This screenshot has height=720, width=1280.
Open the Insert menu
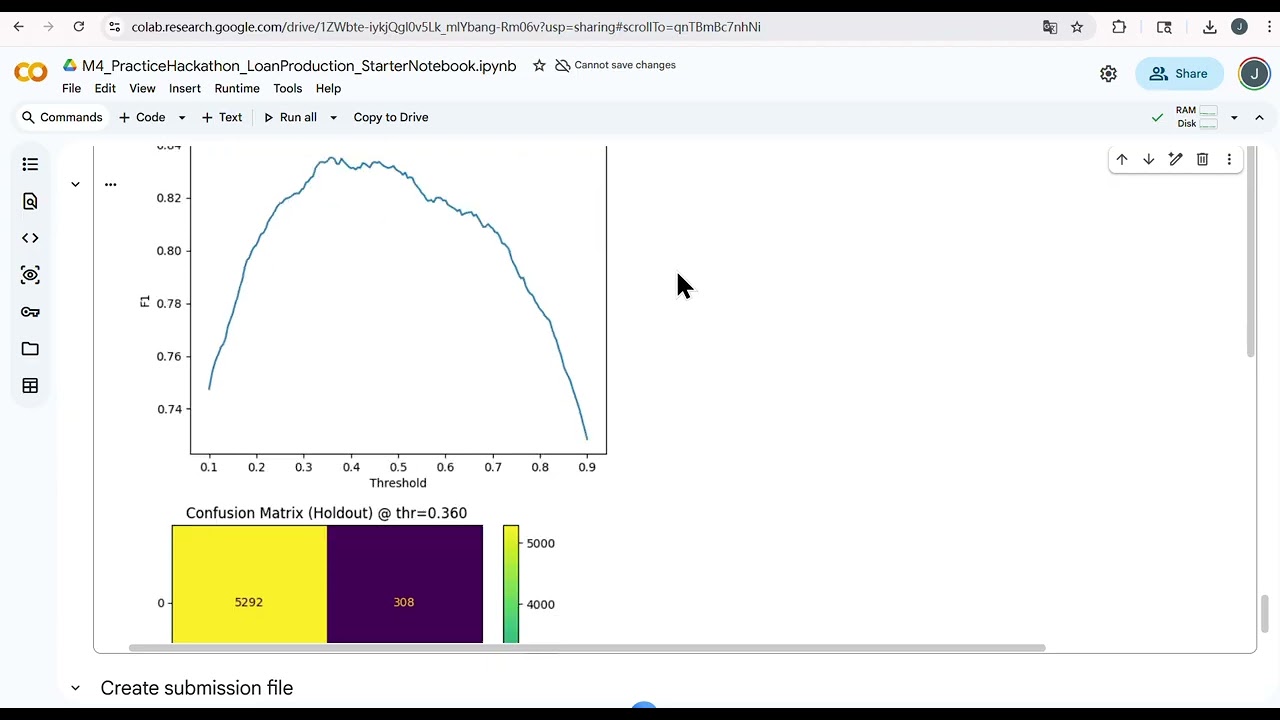(185, 88)
